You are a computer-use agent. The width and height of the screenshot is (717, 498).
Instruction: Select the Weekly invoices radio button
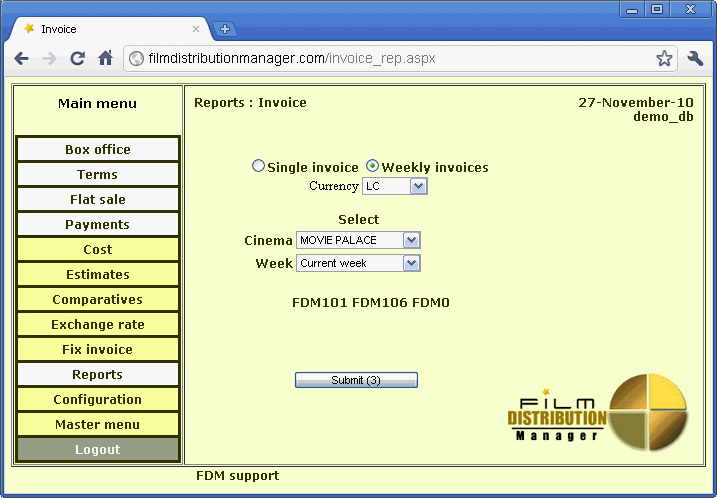point(373,167)
